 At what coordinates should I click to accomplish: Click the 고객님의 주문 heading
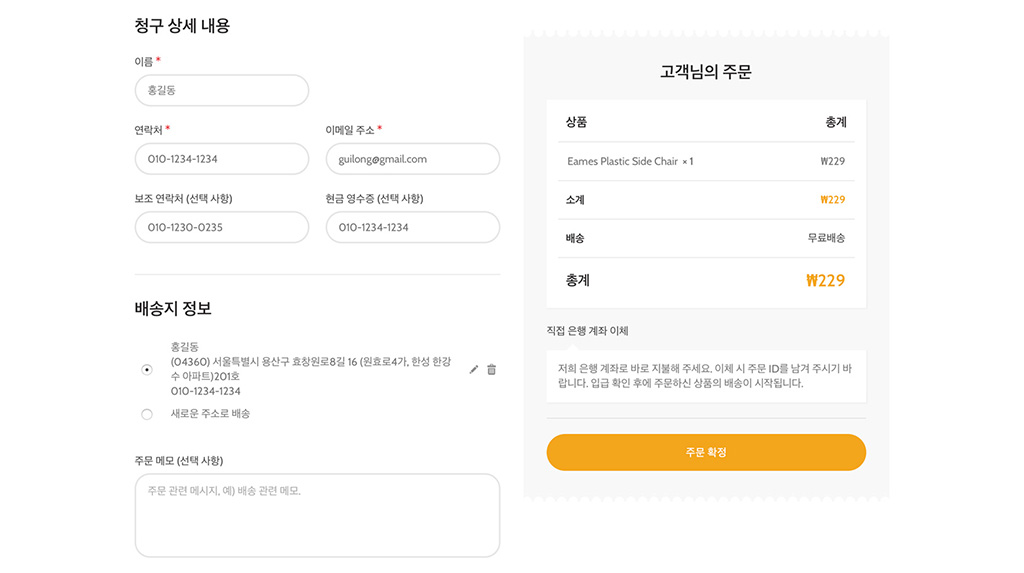point(705,72)
